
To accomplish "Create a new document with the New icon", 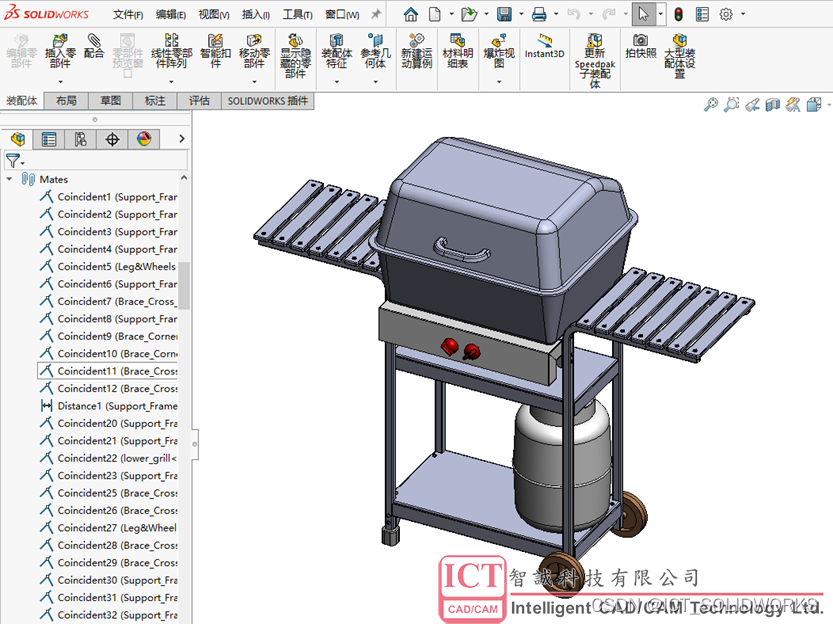I will [435, 14].
